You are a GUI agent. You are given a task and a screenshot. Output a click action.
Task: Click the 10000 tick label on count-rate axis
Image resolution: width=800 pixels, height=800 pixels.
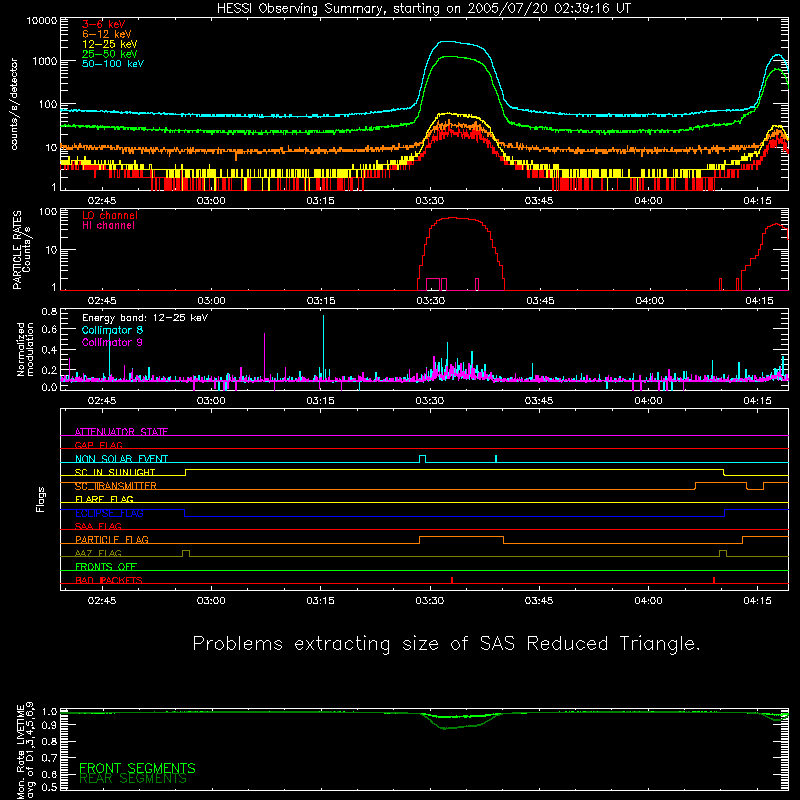coord(42,21)
